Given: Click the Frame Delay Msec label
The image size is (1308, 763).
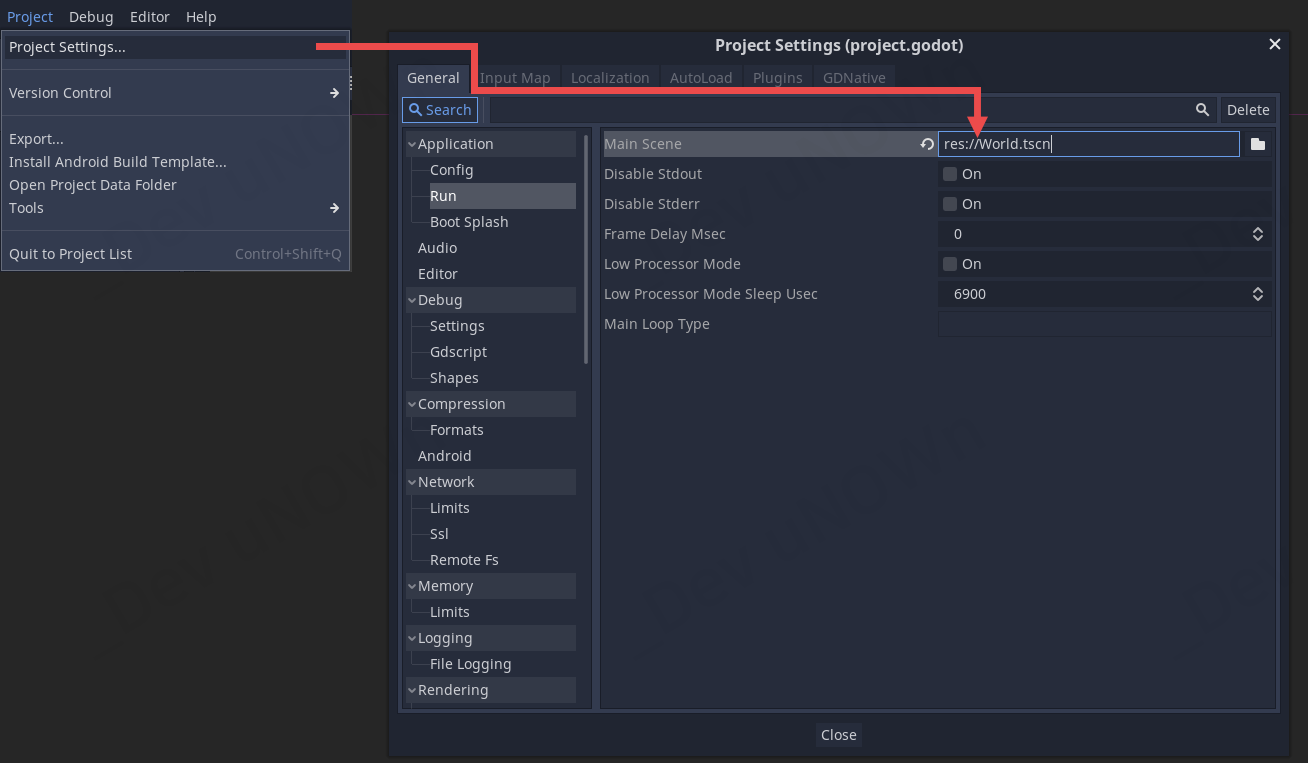Looking at the screenshot, I should [665, 234].
